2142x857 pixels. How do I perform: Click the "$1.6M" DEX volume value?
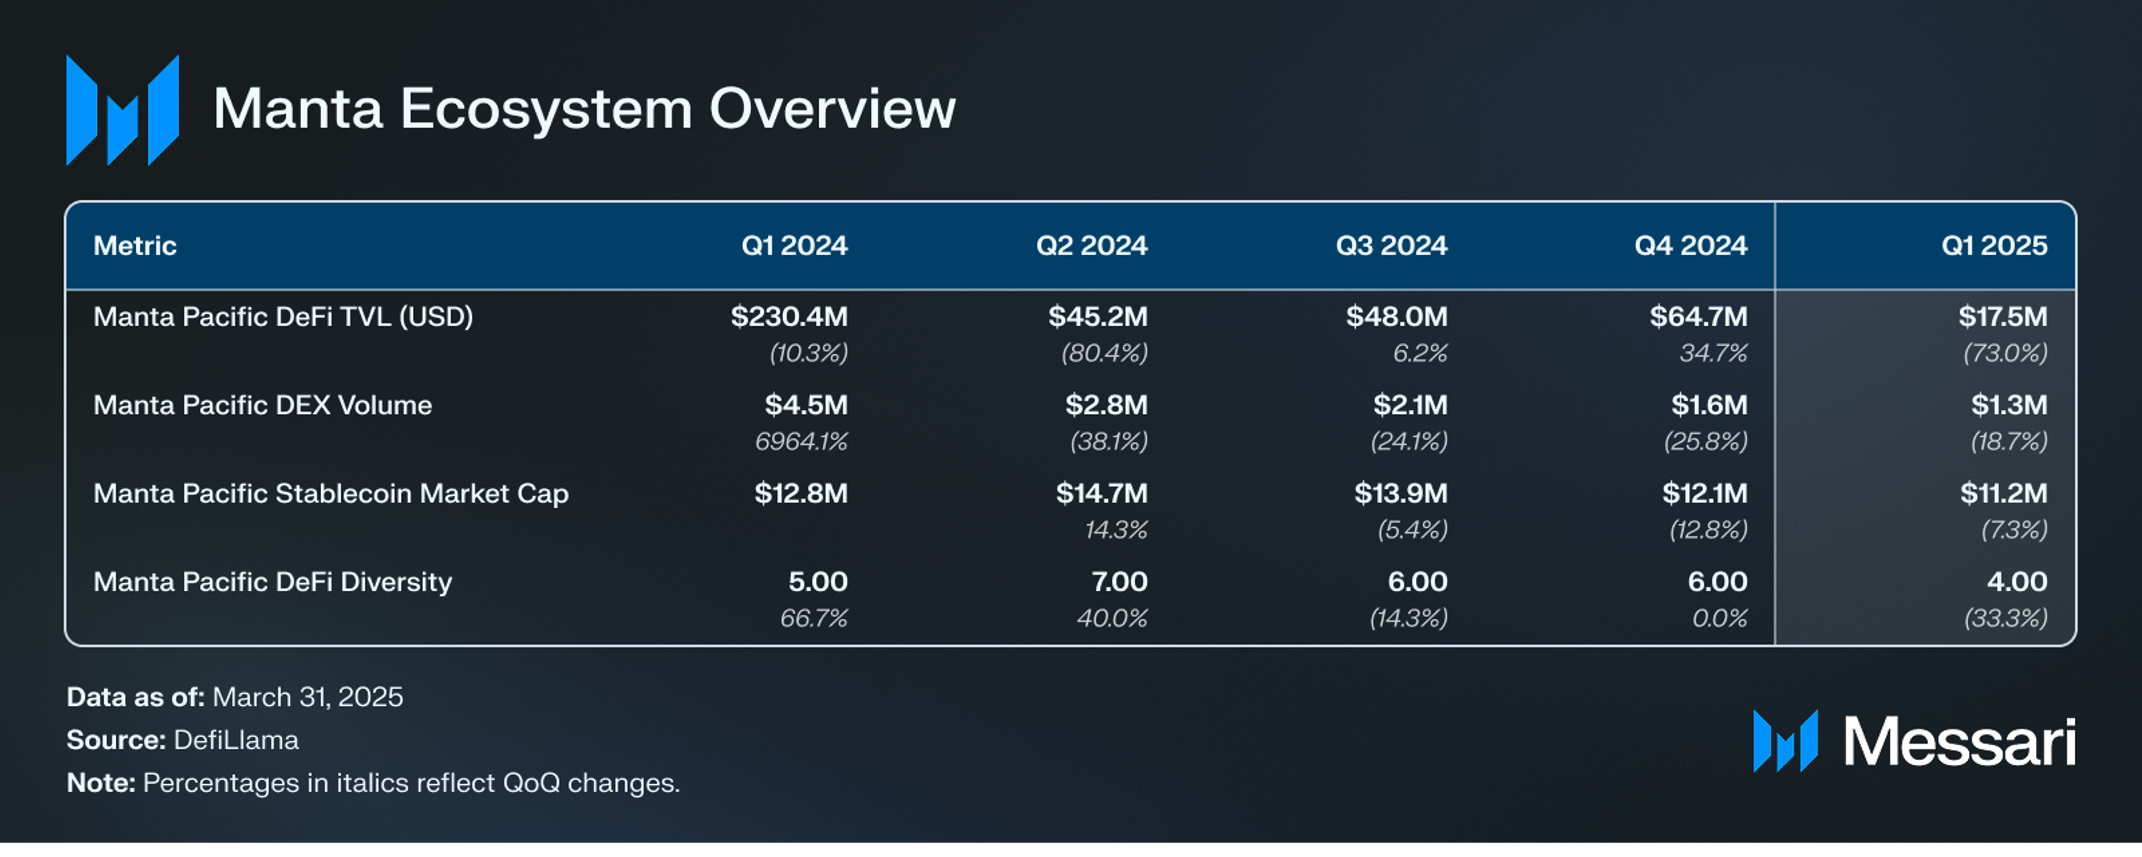1709,405
